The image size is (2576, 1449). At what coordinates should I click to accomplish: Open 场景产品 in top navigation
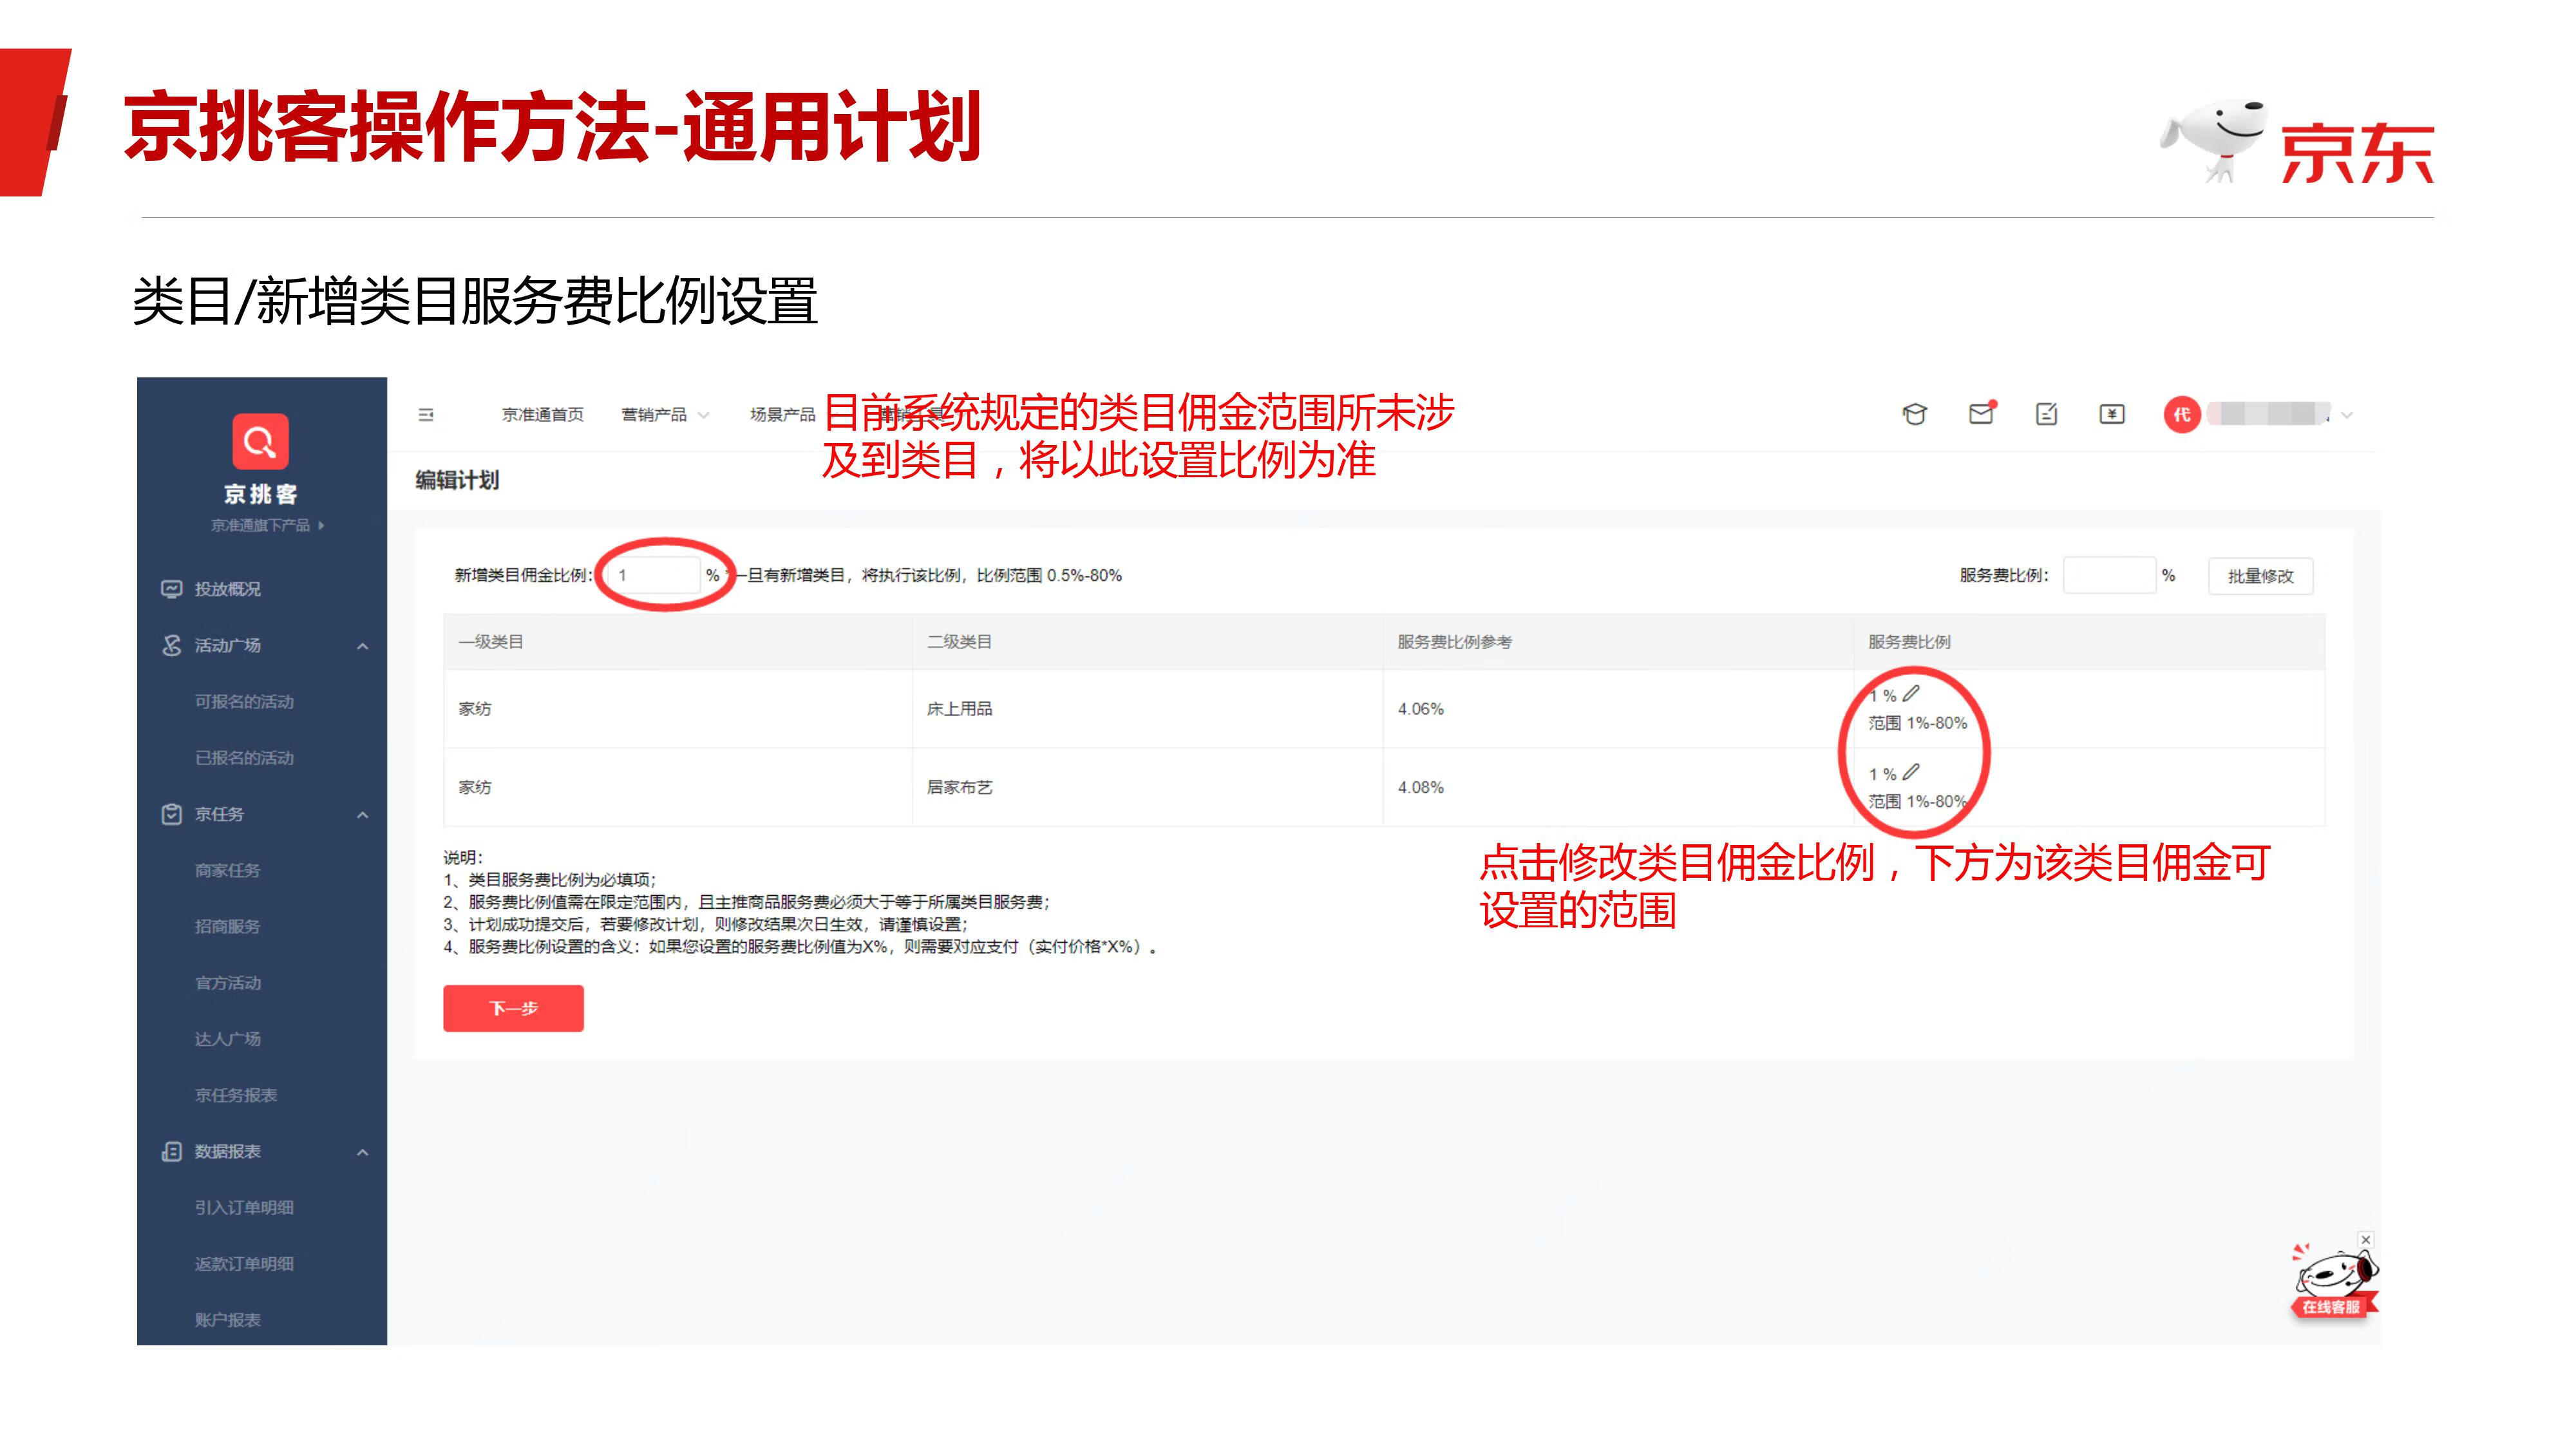tap(783, 414)
